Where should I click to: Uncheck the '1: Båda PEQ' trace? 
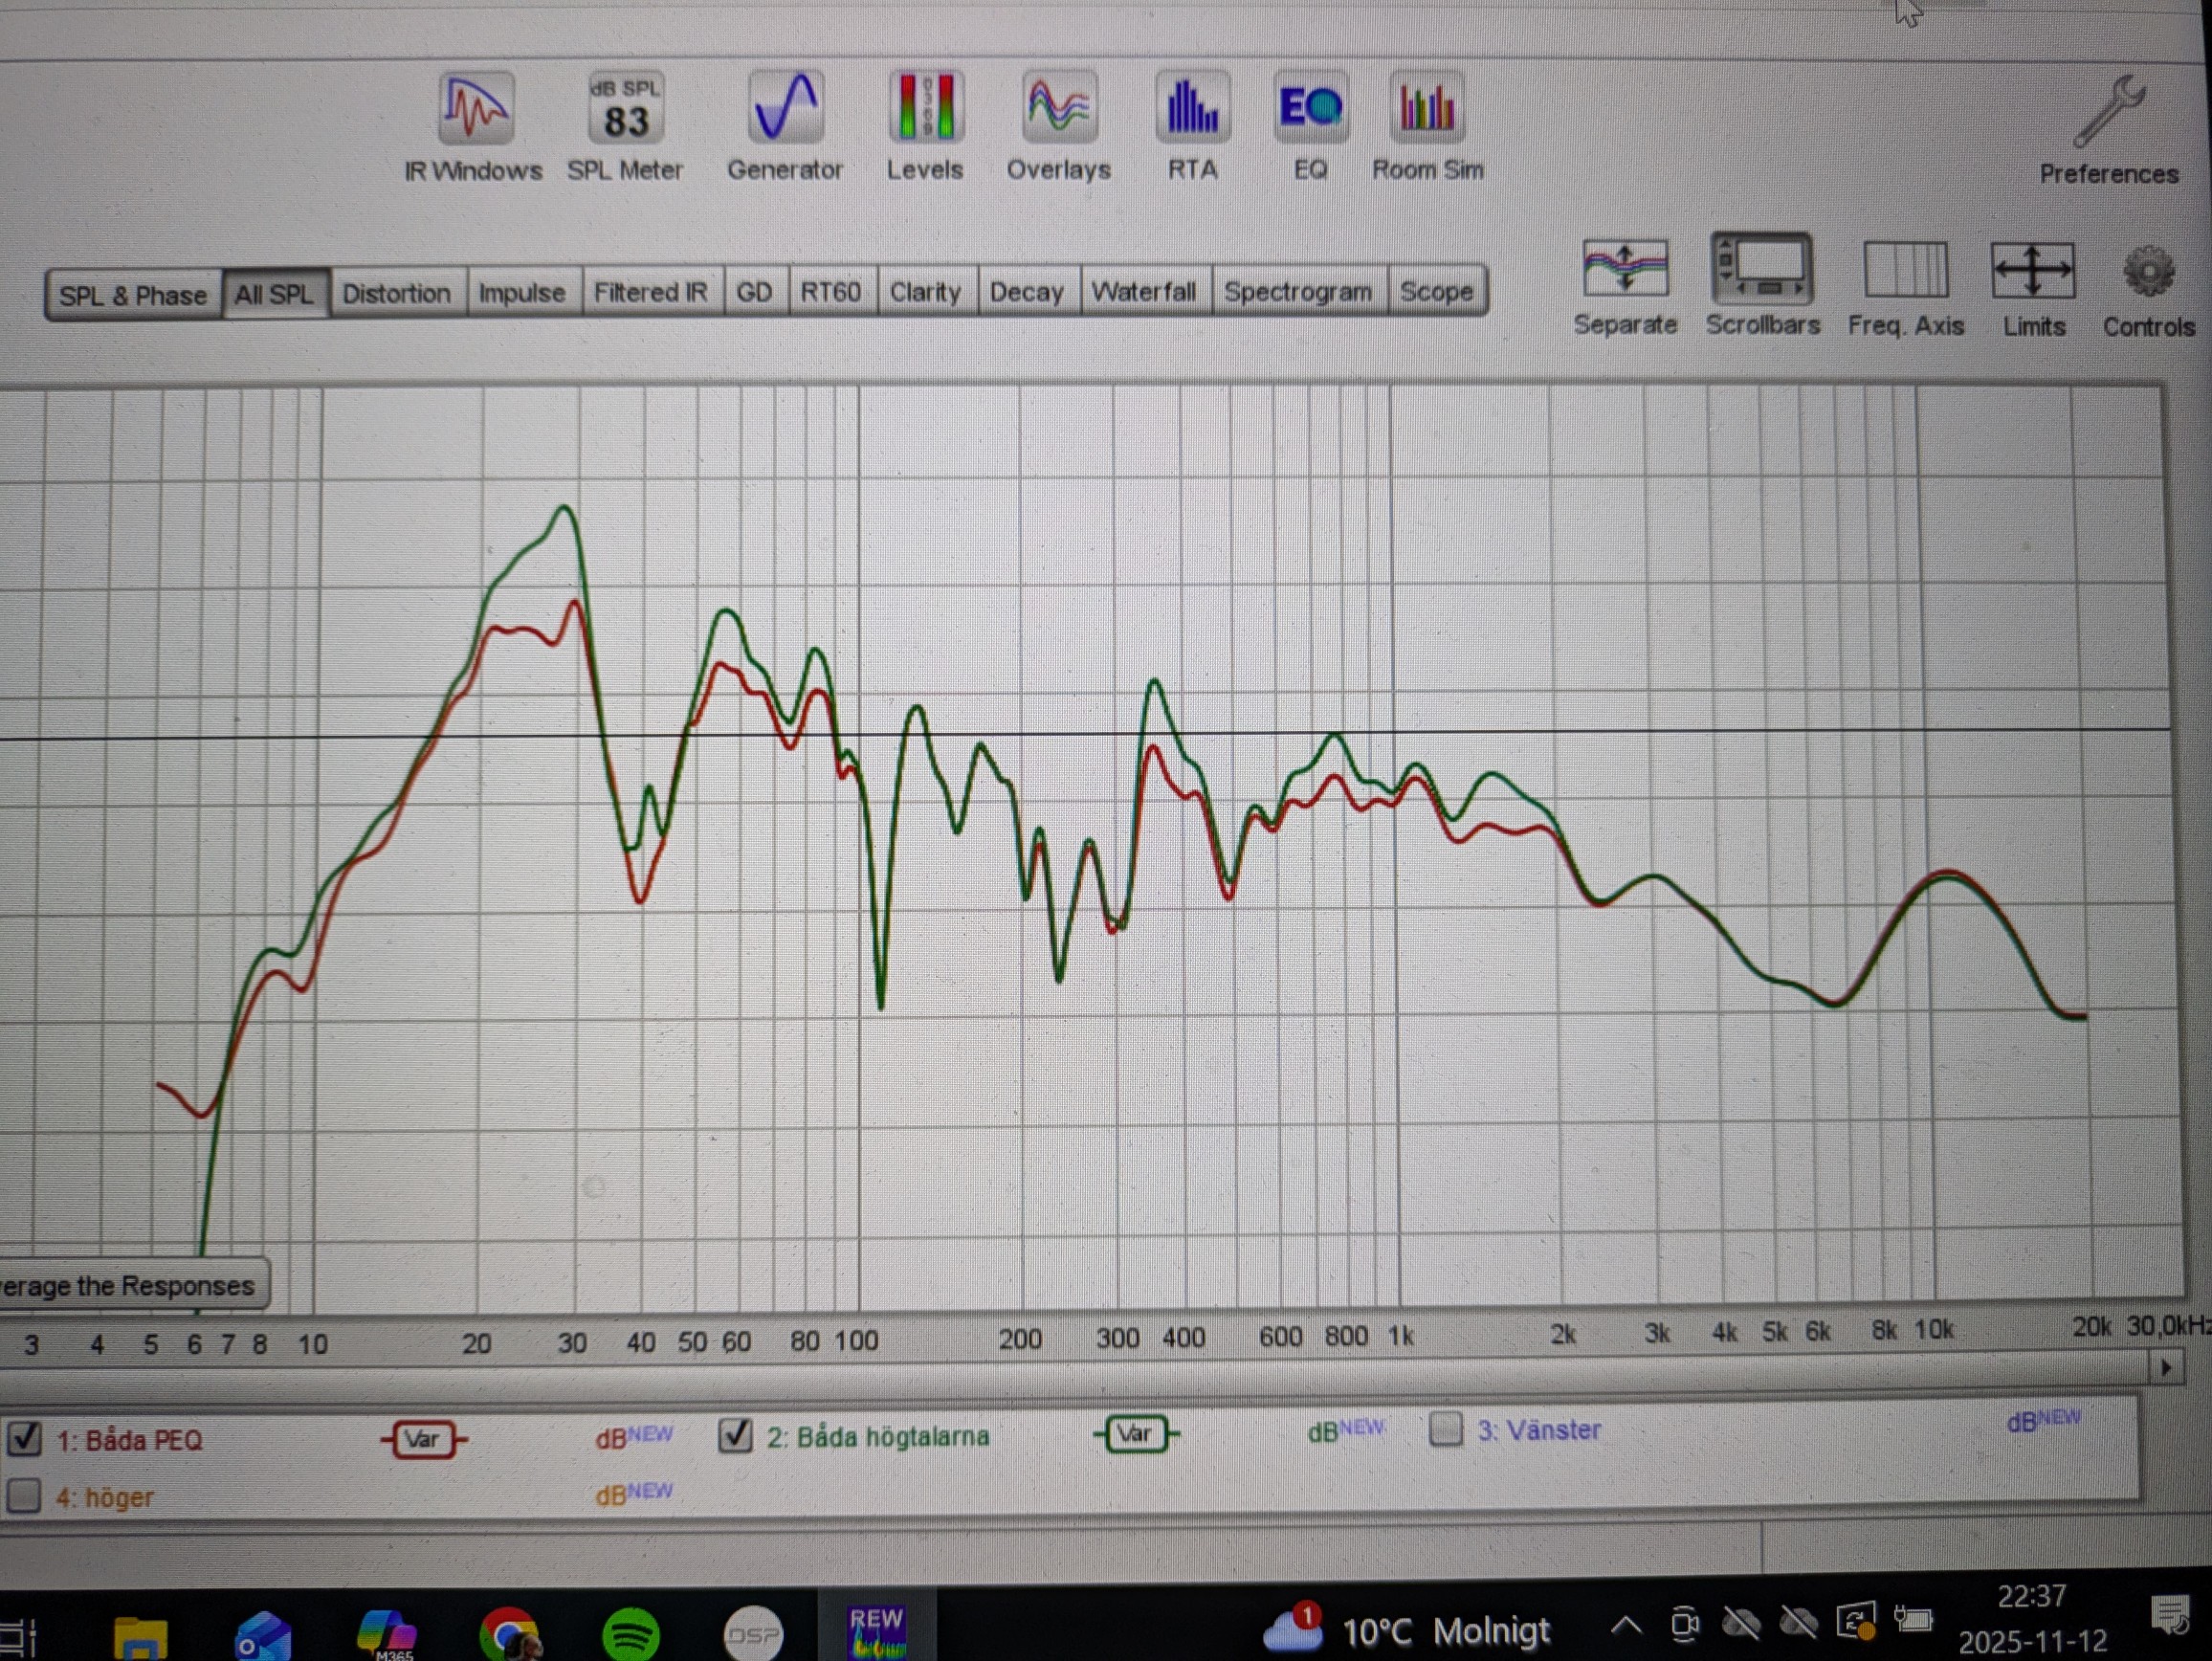24,1439
